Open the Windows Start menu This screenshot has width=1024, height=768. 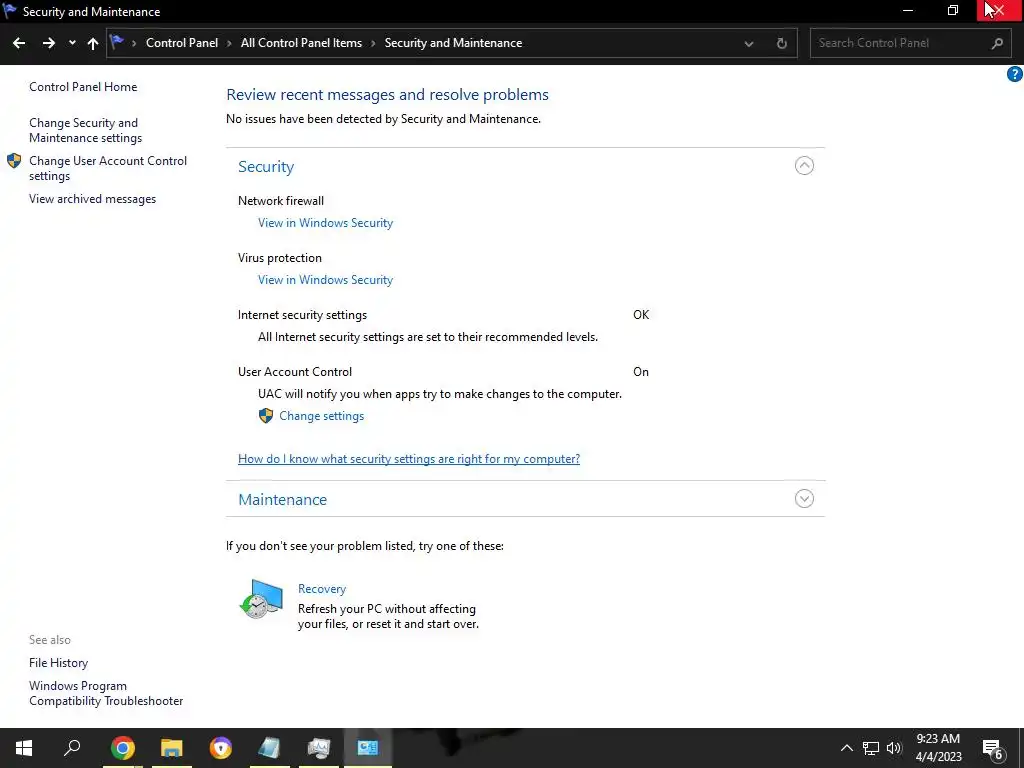(24, 748)
